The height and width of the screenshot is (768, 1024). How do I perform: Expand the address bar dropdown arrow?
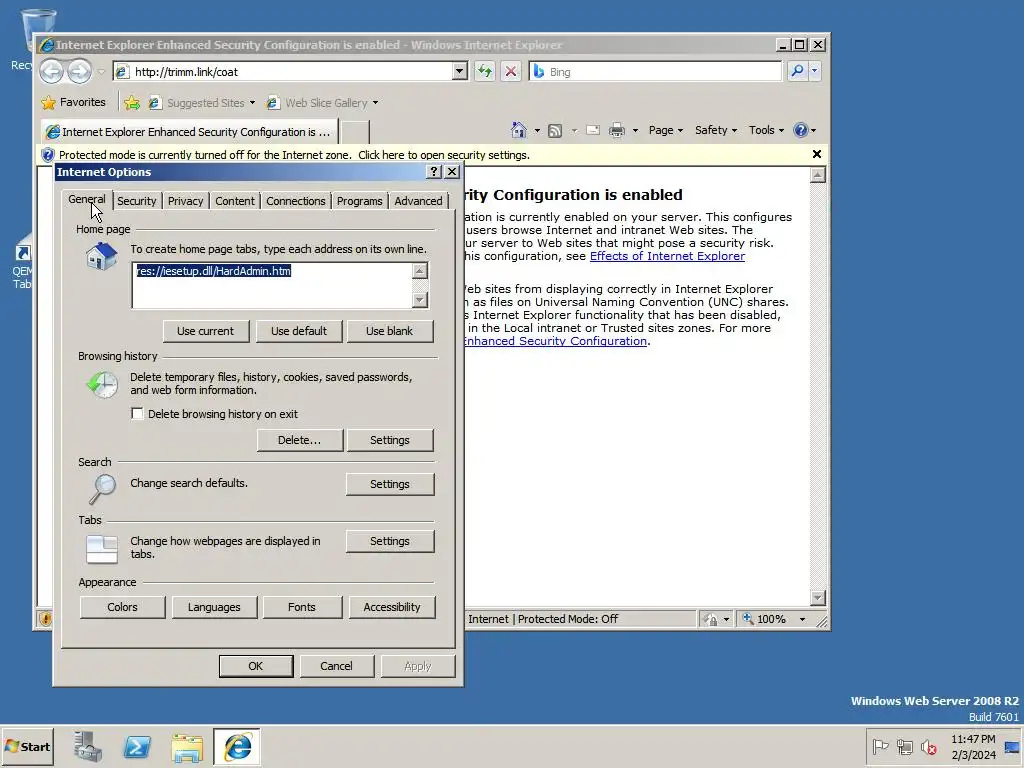point(460,71)
